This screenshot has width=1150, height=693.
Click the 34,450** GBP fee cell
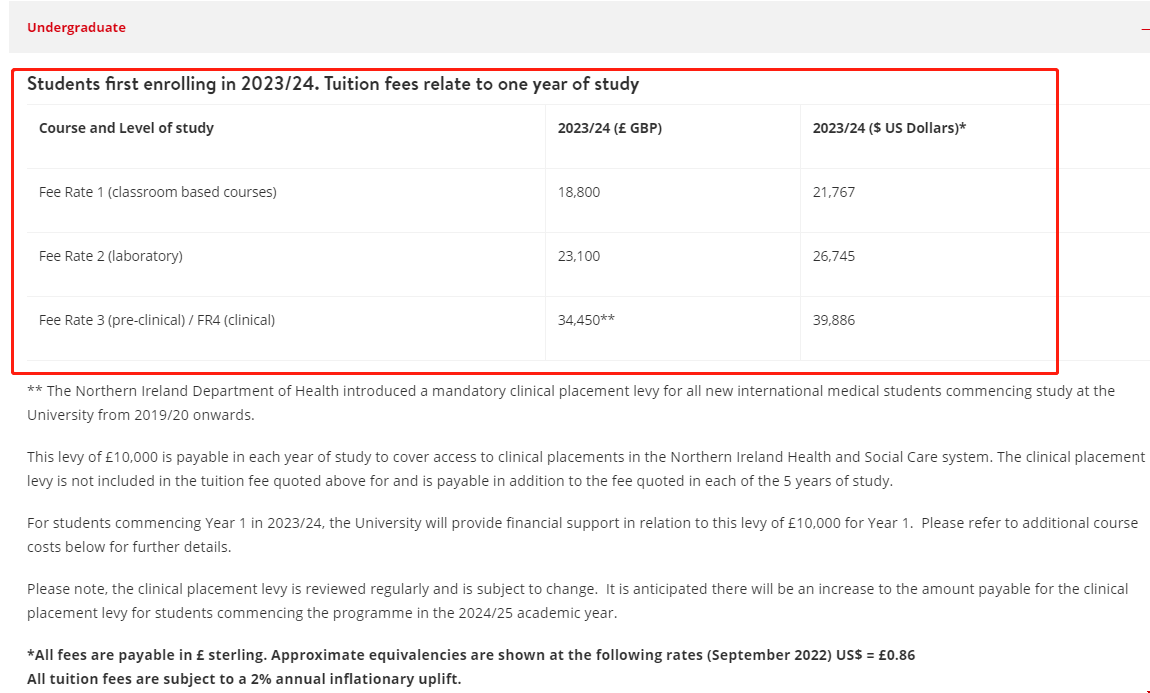(x=586, y=320)
